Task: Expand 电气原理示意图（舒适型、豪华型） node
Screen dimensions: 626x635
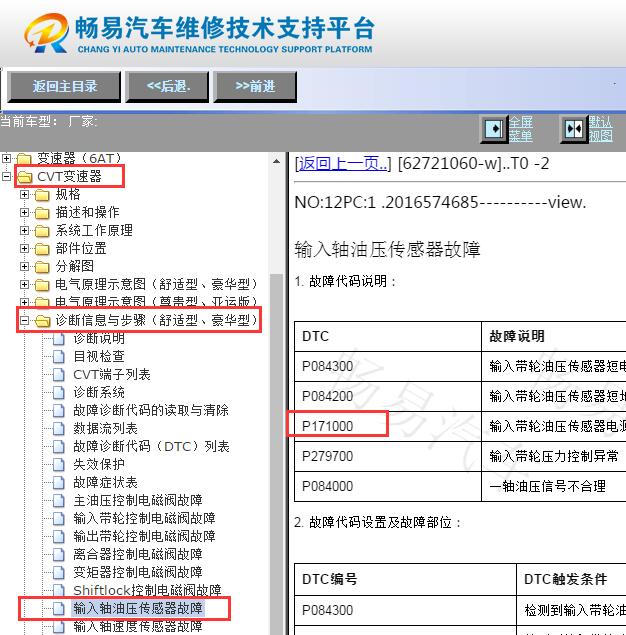Action: [24, 284]
